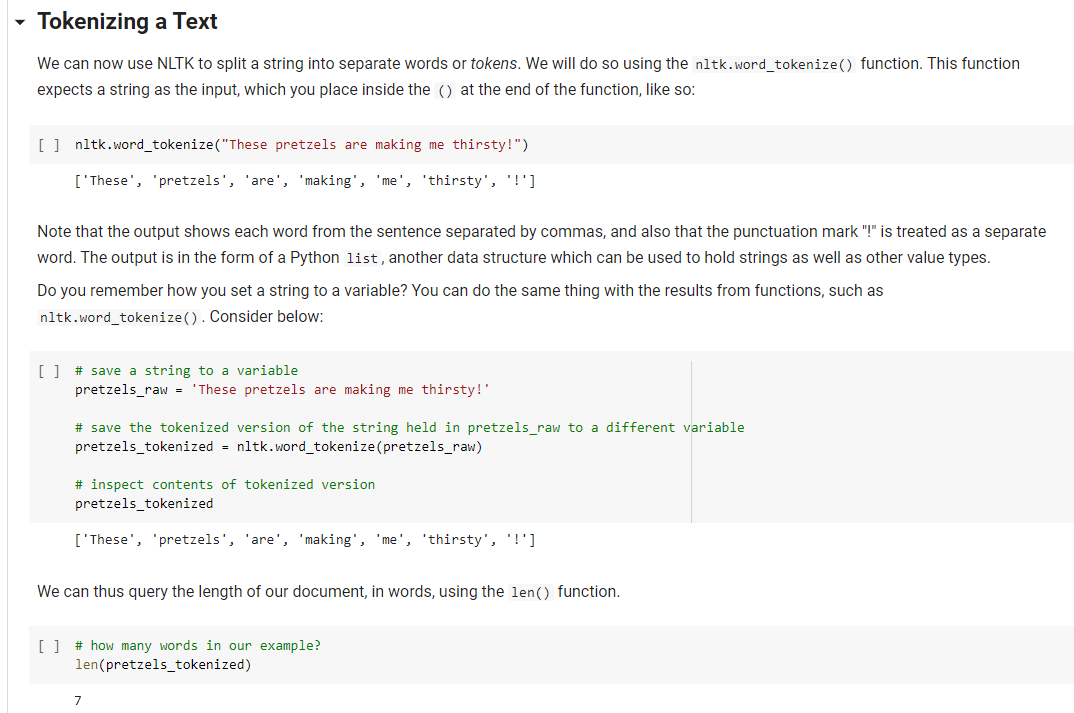Run the len(pretzels_tokenized) code cell
This screenshot has height=713, width=1074.
[x=49, y=645]
